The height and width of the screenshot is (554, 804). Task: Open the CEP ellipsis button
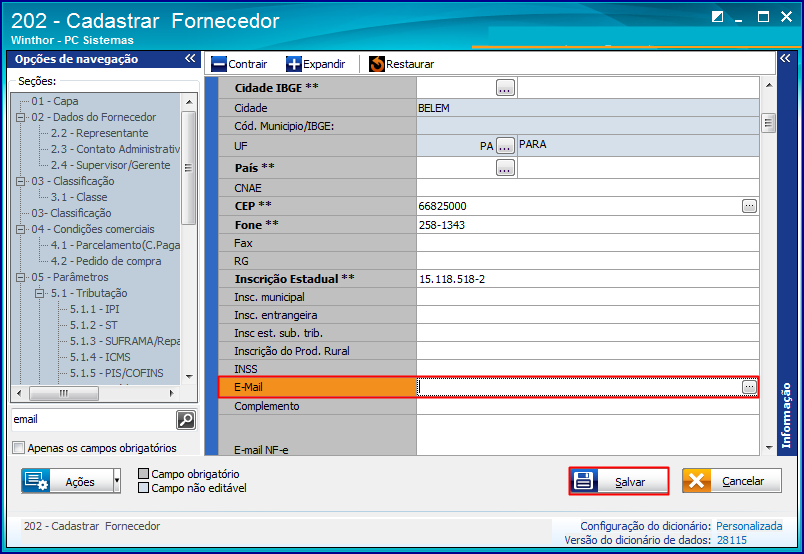click(x=749, y=206)
